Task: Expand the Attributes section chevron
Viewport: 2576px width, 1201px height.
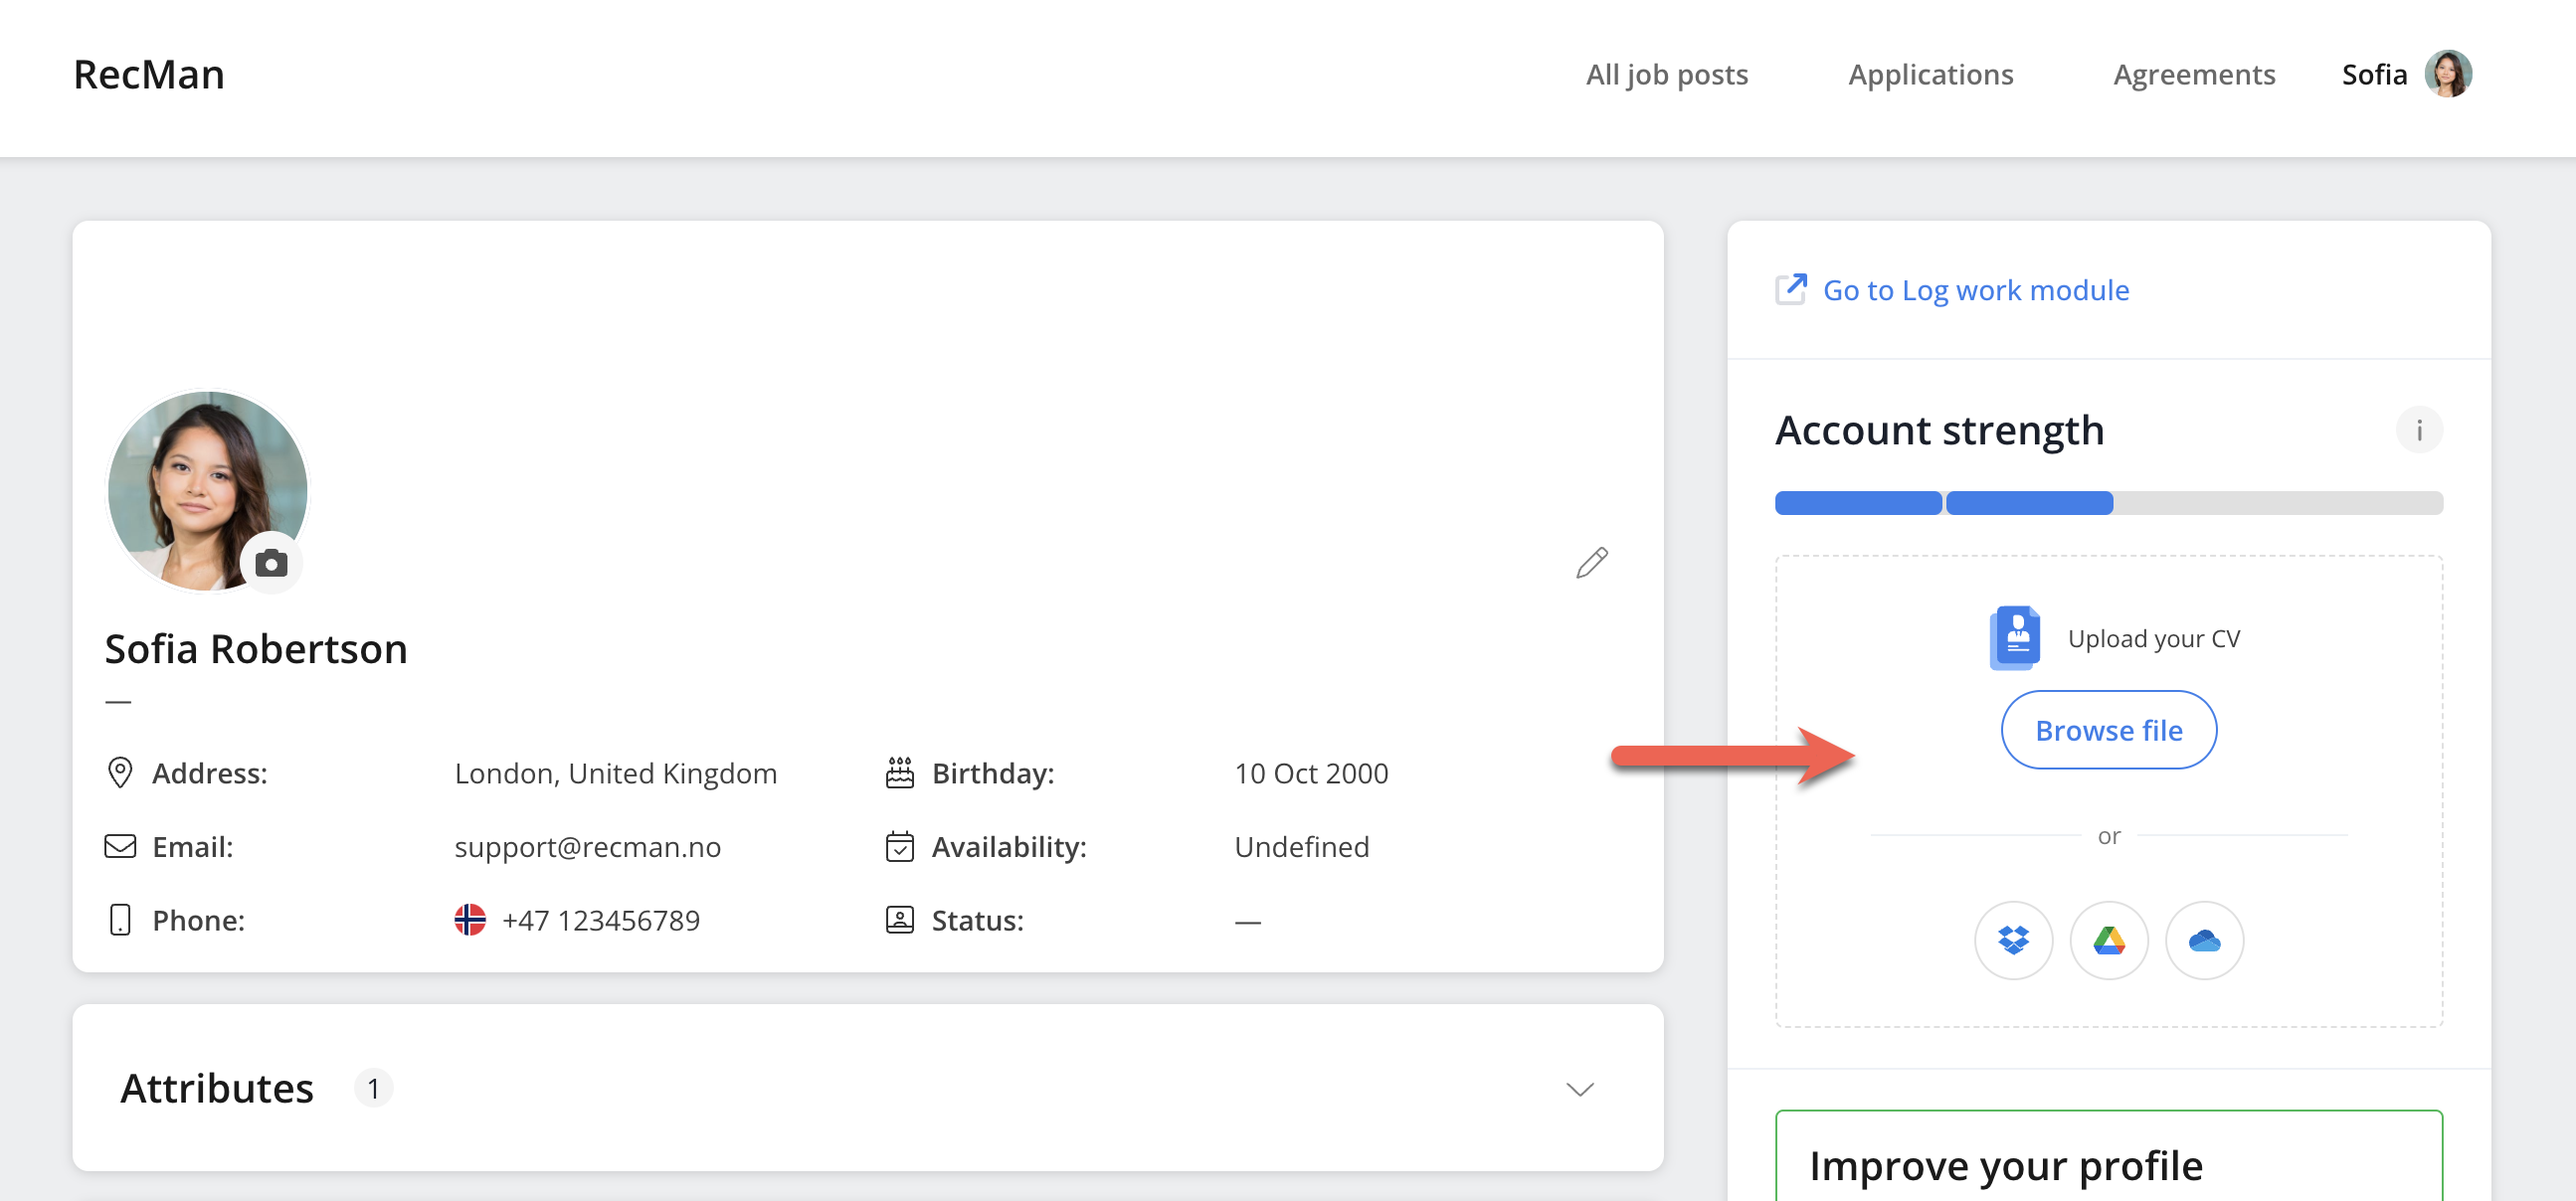Action: tap(1579, 1089)
